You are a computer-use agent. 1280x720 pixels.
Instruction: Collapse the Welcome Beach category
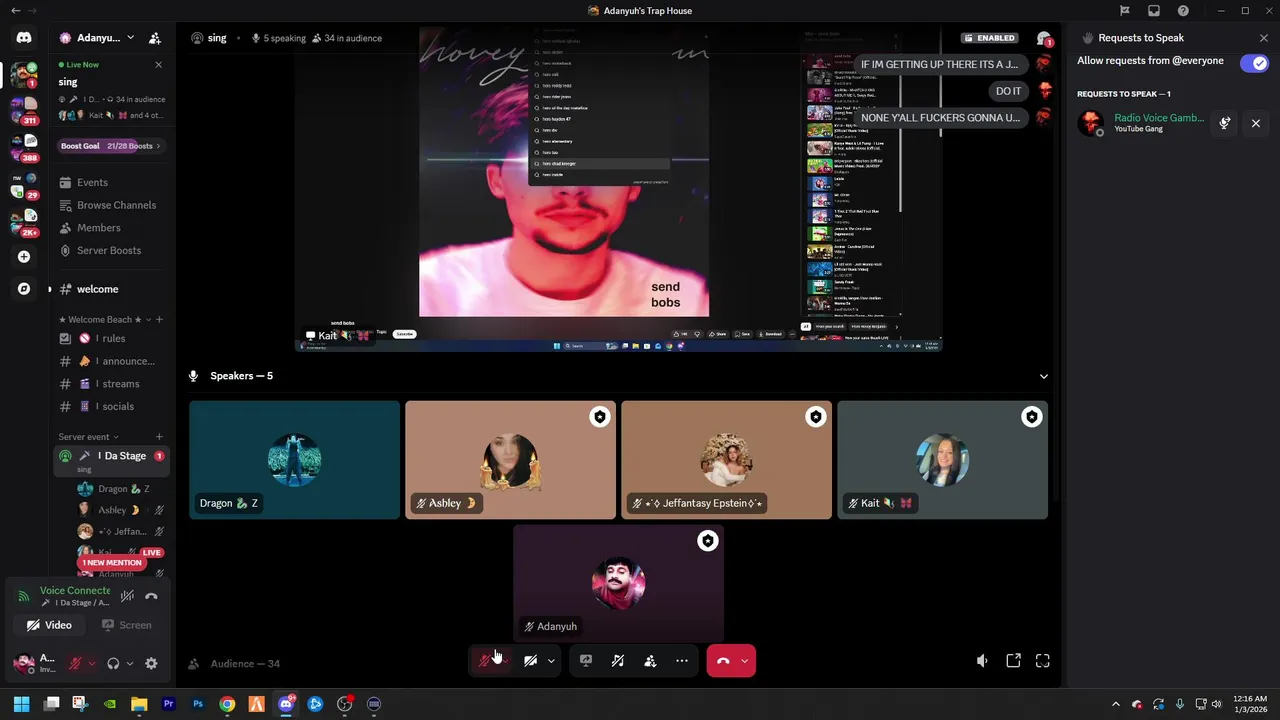tap(105, 320)
